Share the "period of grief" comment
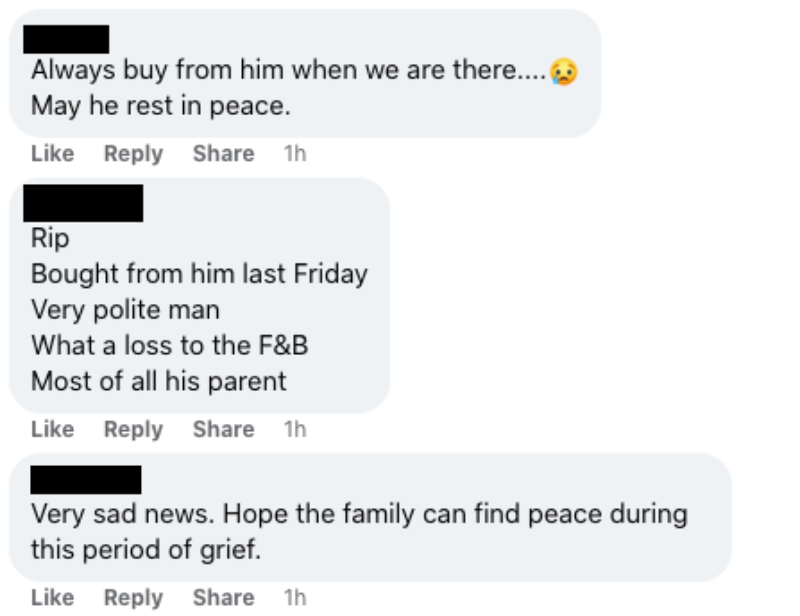The height and width of the screenshot is (616, 800). (x=223, y=598)
